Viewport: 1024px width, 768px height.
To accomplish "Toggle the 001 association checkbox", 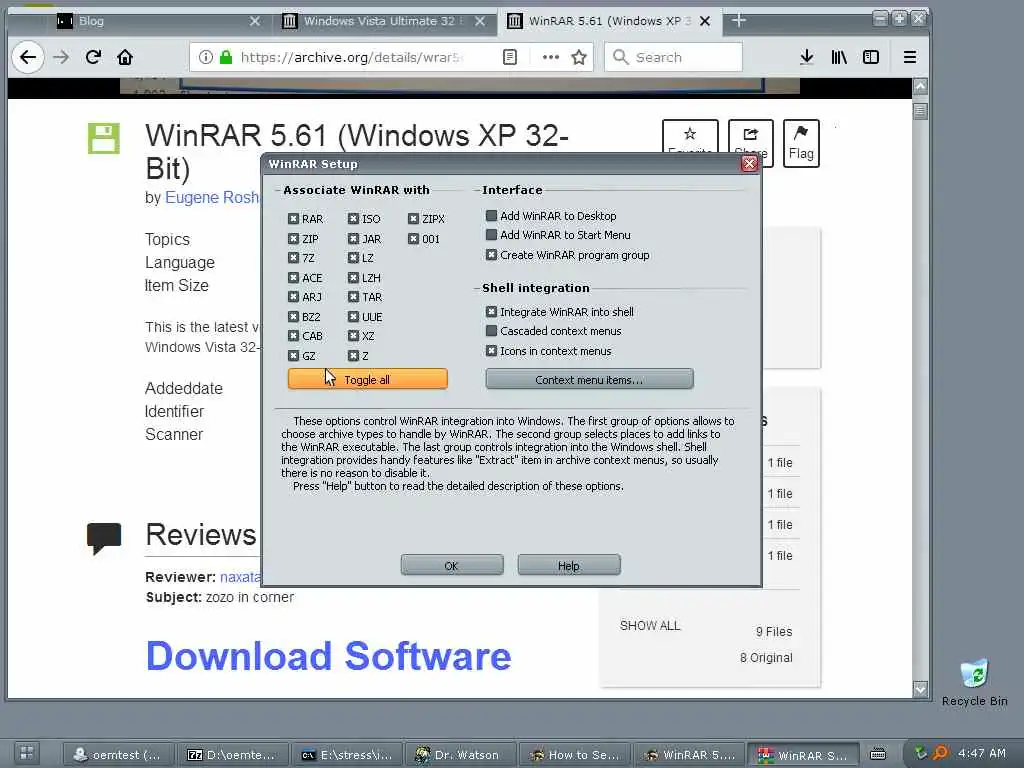I will click(x=413, y=239).
